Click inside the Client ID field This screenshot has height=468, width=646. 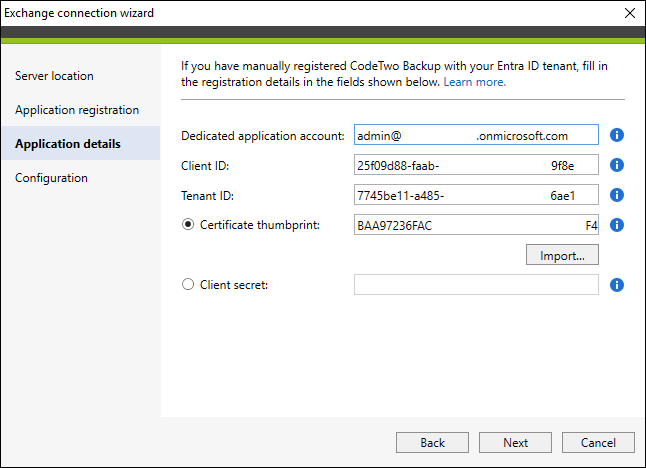(x=476, y=165)
